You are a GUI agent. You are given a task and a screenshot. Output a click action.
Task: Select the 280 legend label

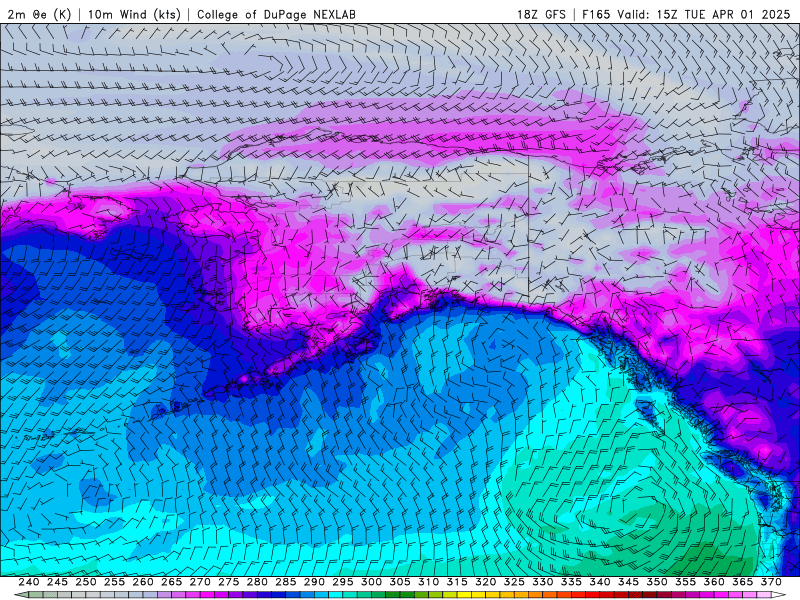point(257,582)
